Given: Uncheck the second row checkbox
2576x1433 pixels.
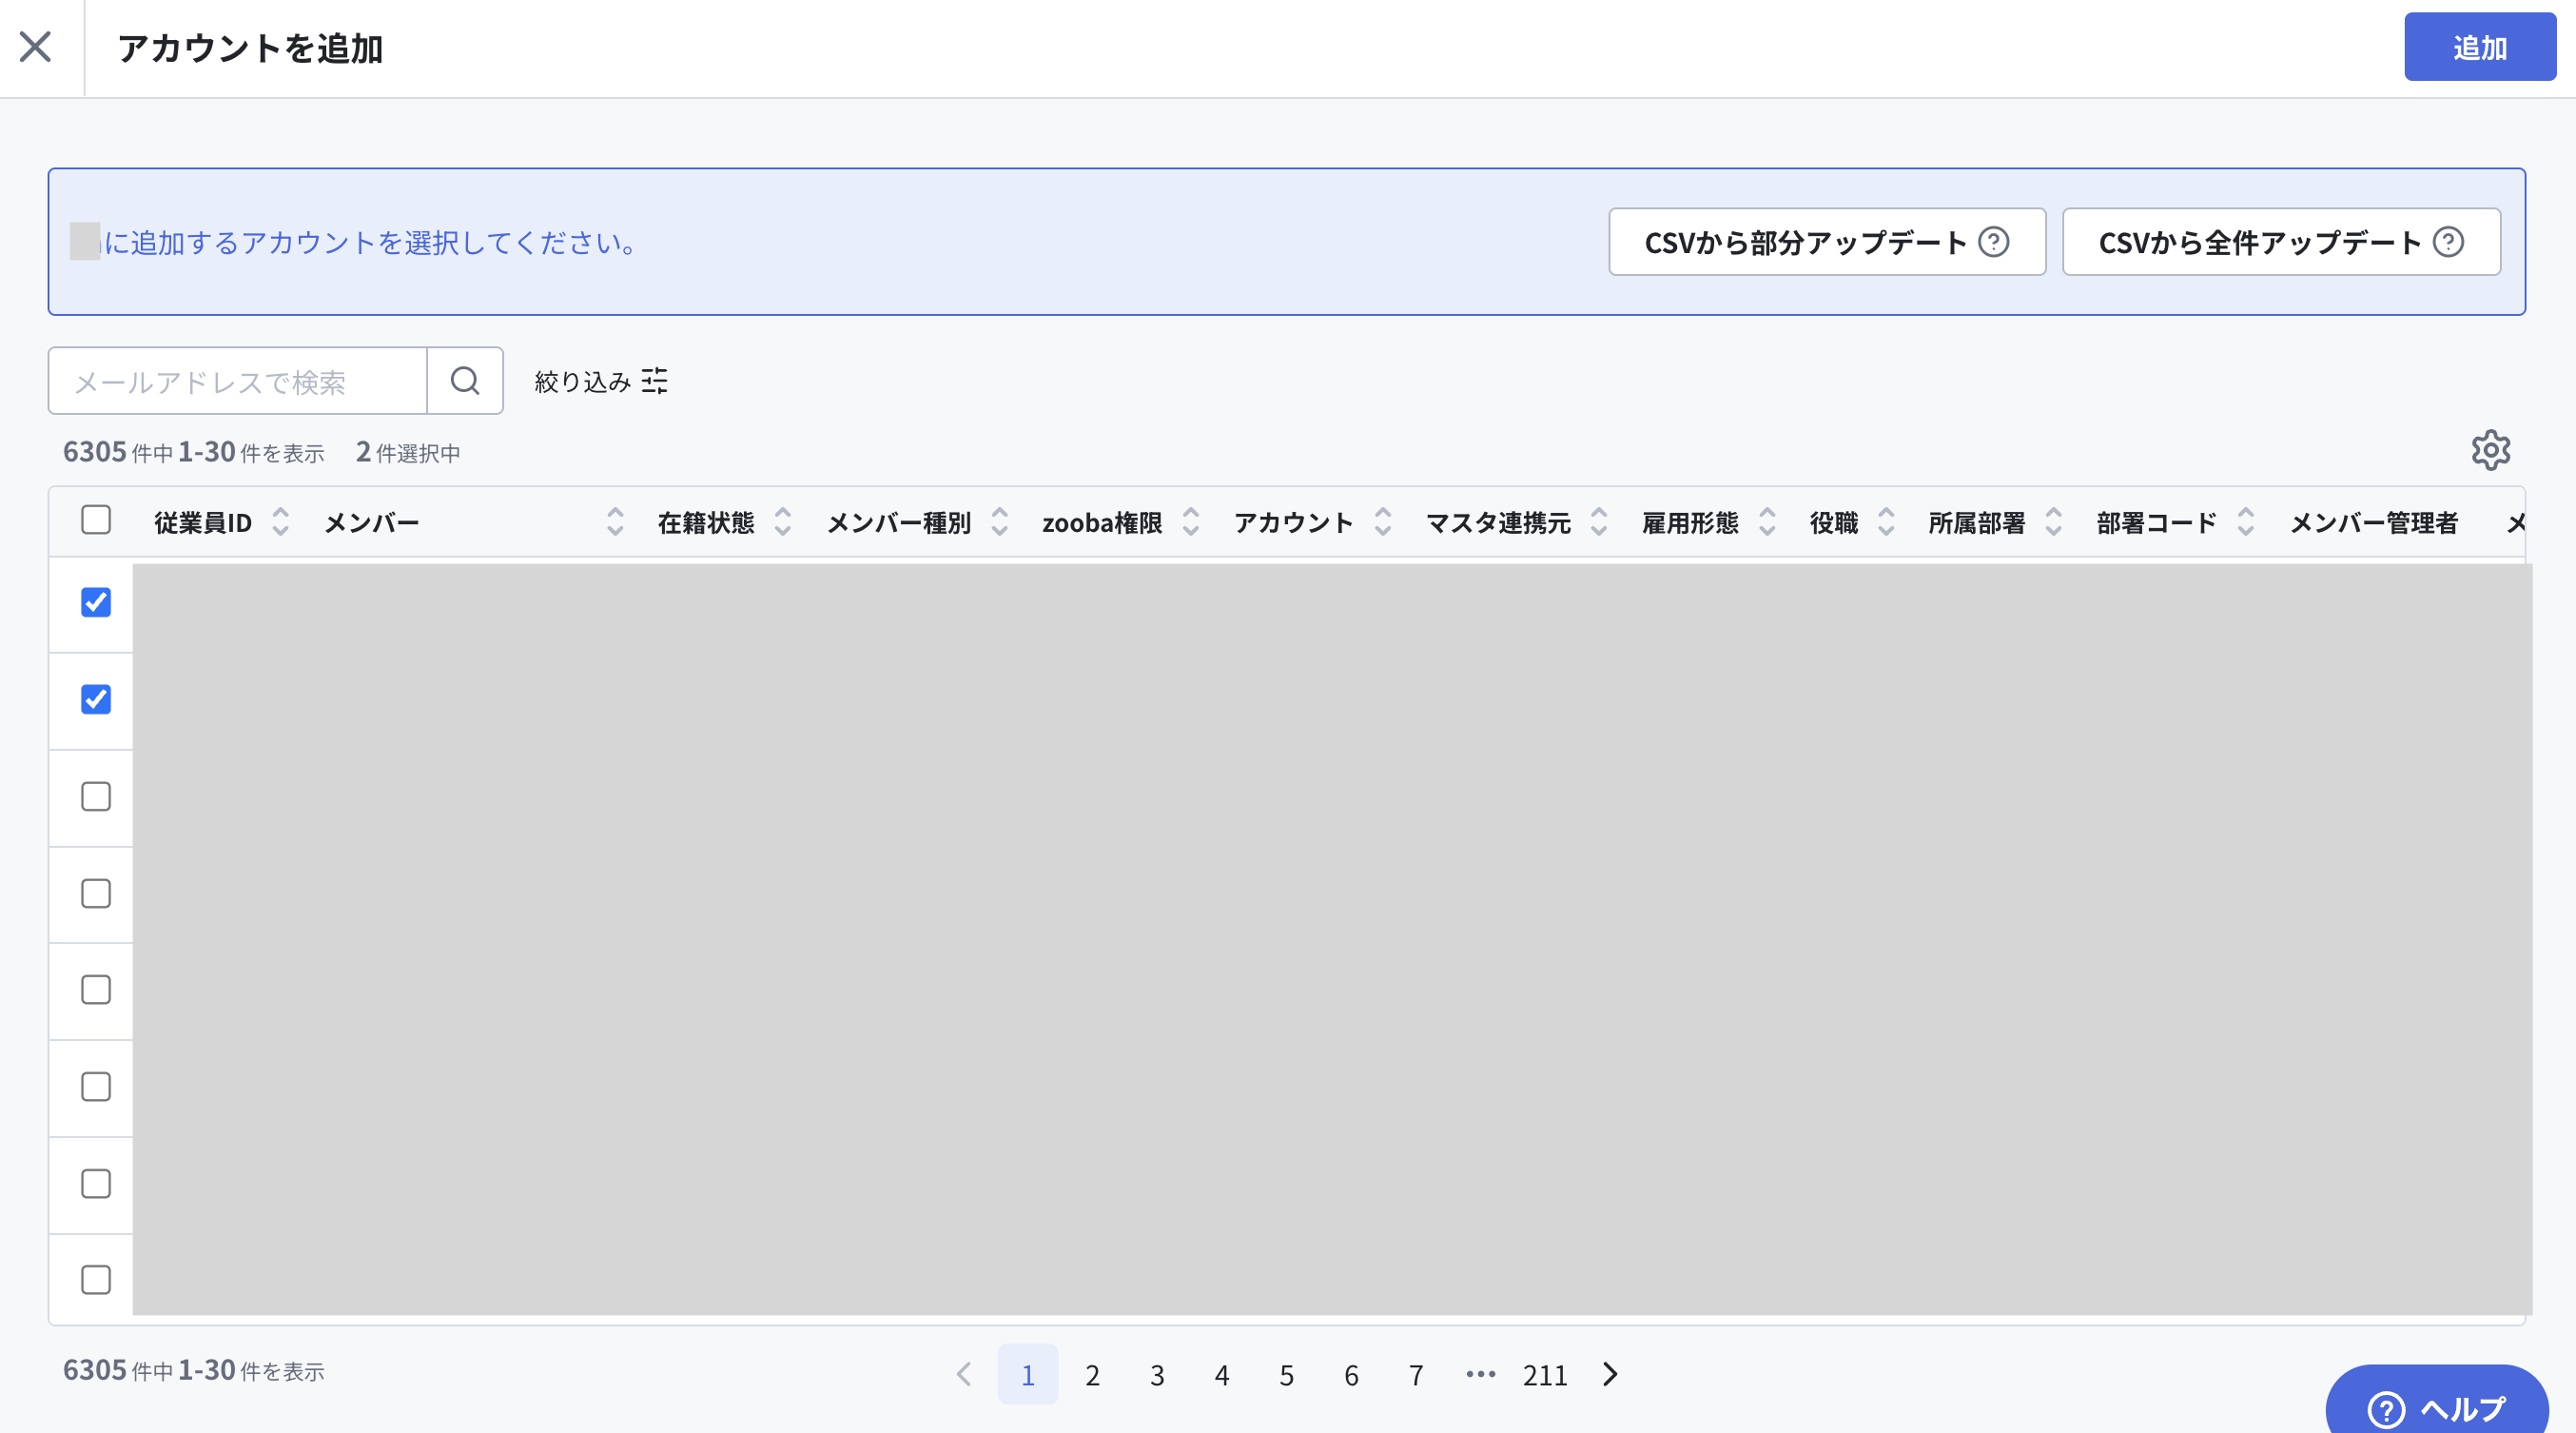Looking at the screenshot, I should coord(96,699).
